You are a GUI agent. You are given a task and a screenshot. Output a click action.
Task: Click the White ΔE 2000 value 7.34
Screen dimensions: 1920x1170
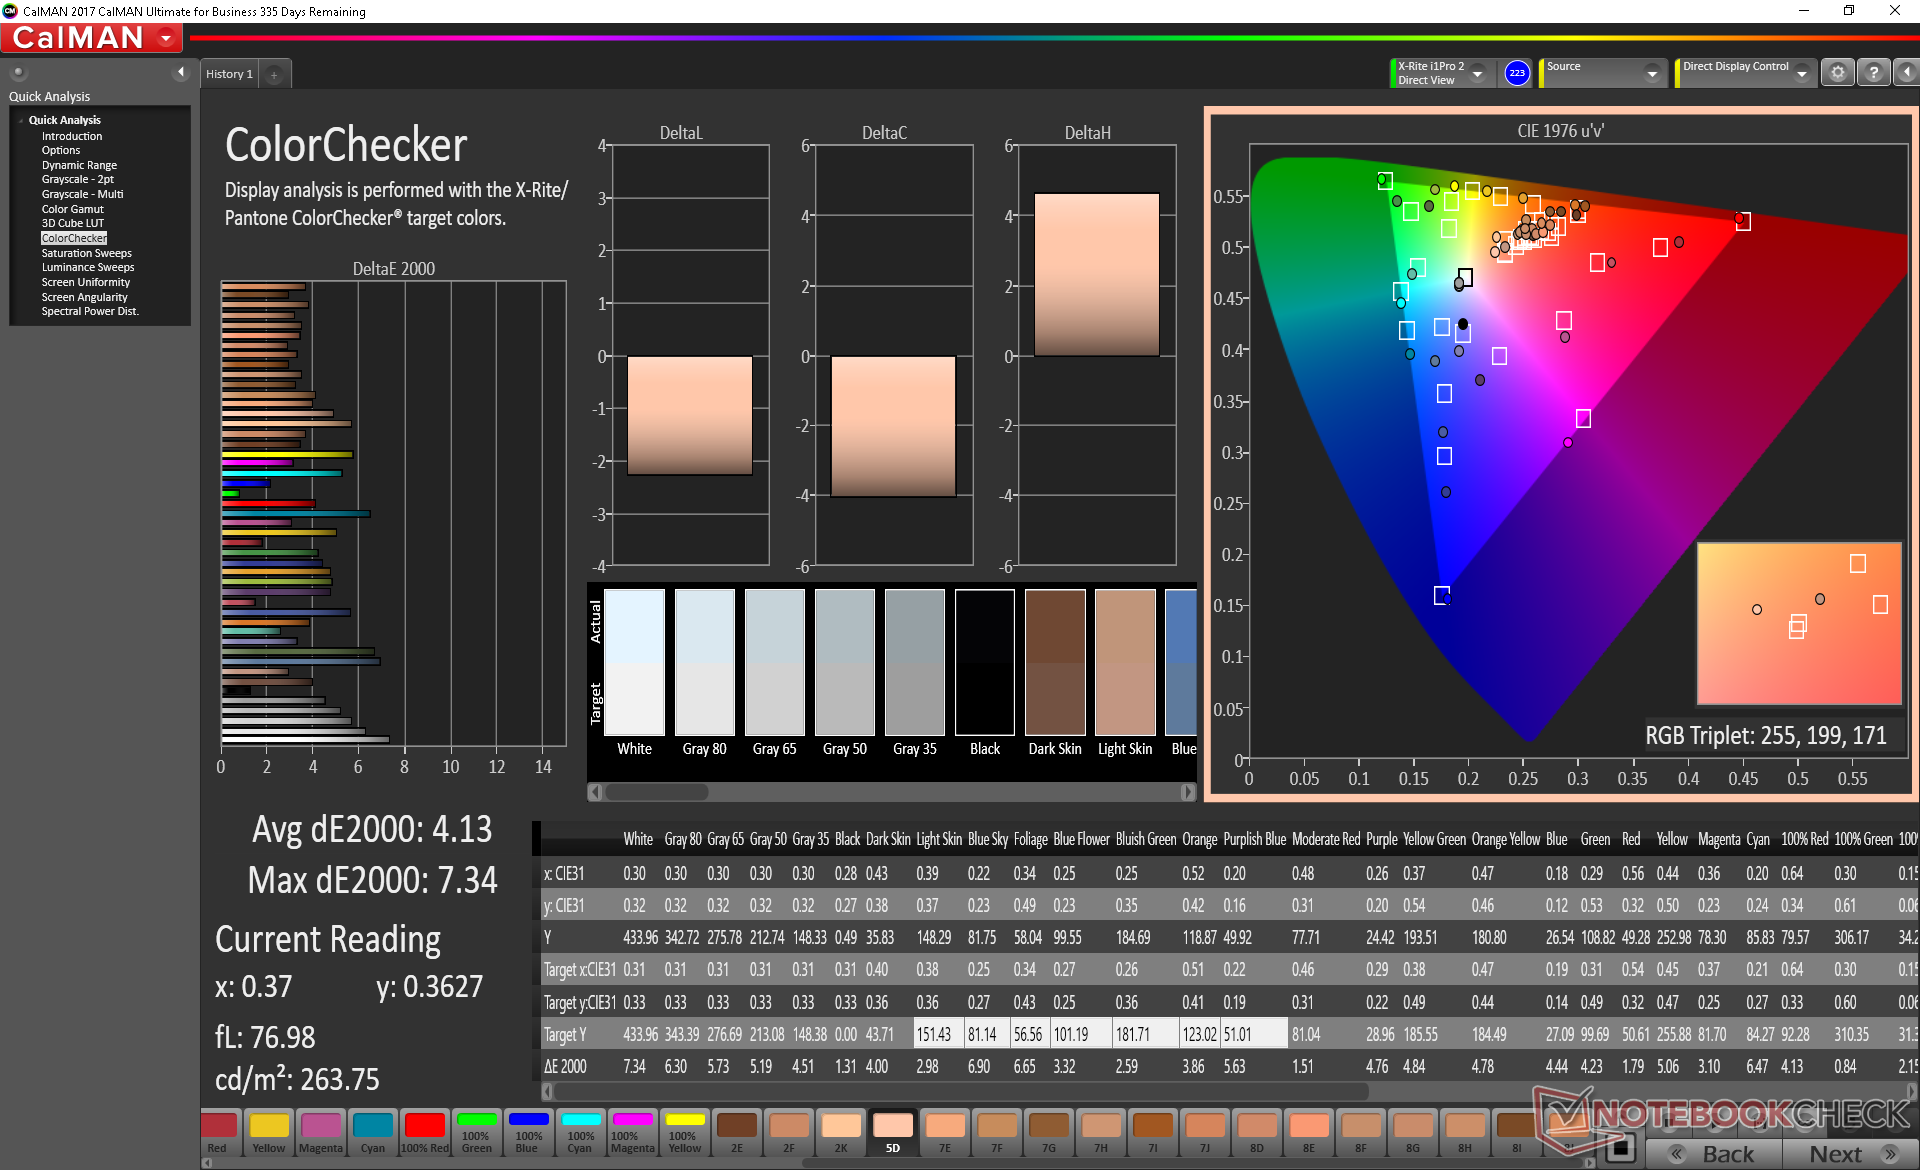(x=634, y=1067)
